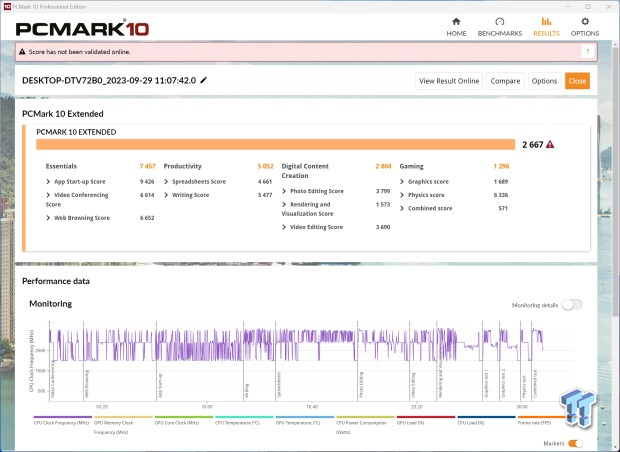Enable the Monitoring details toggle
Screen dimensions: 620x452
coord(572,305)
